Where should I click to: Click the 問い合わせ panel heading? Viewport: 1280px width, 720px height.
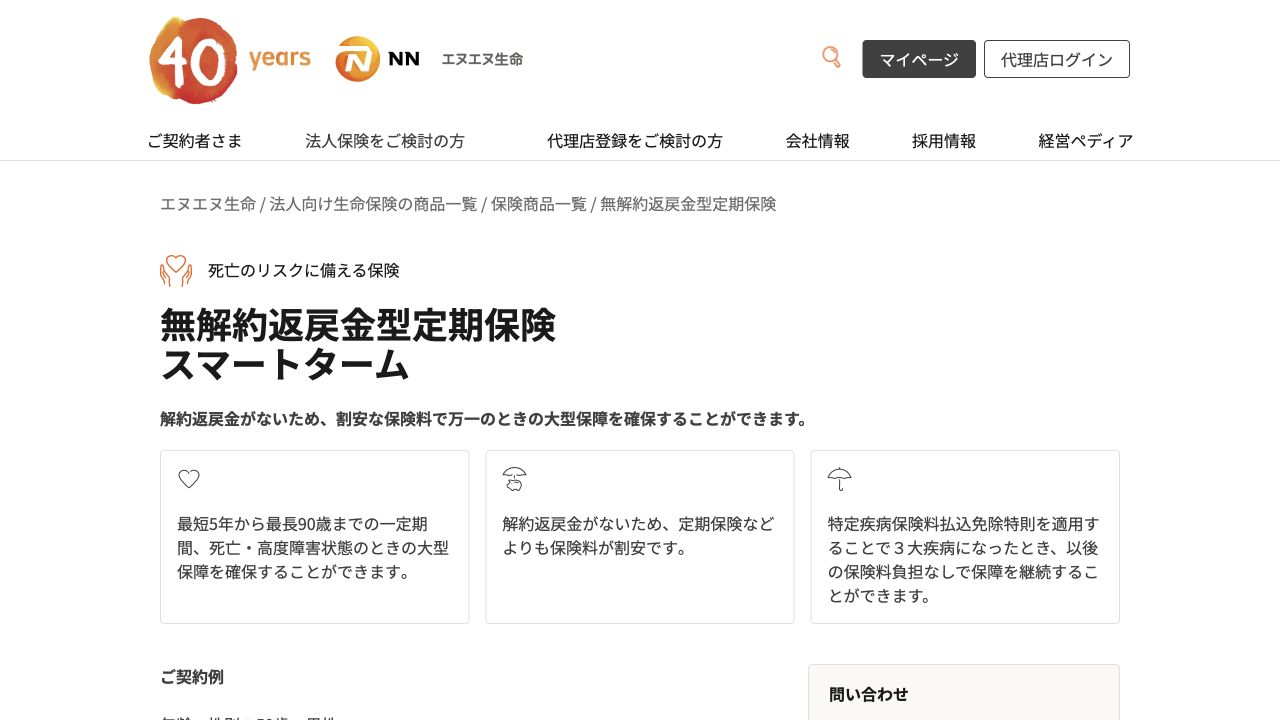869,694
